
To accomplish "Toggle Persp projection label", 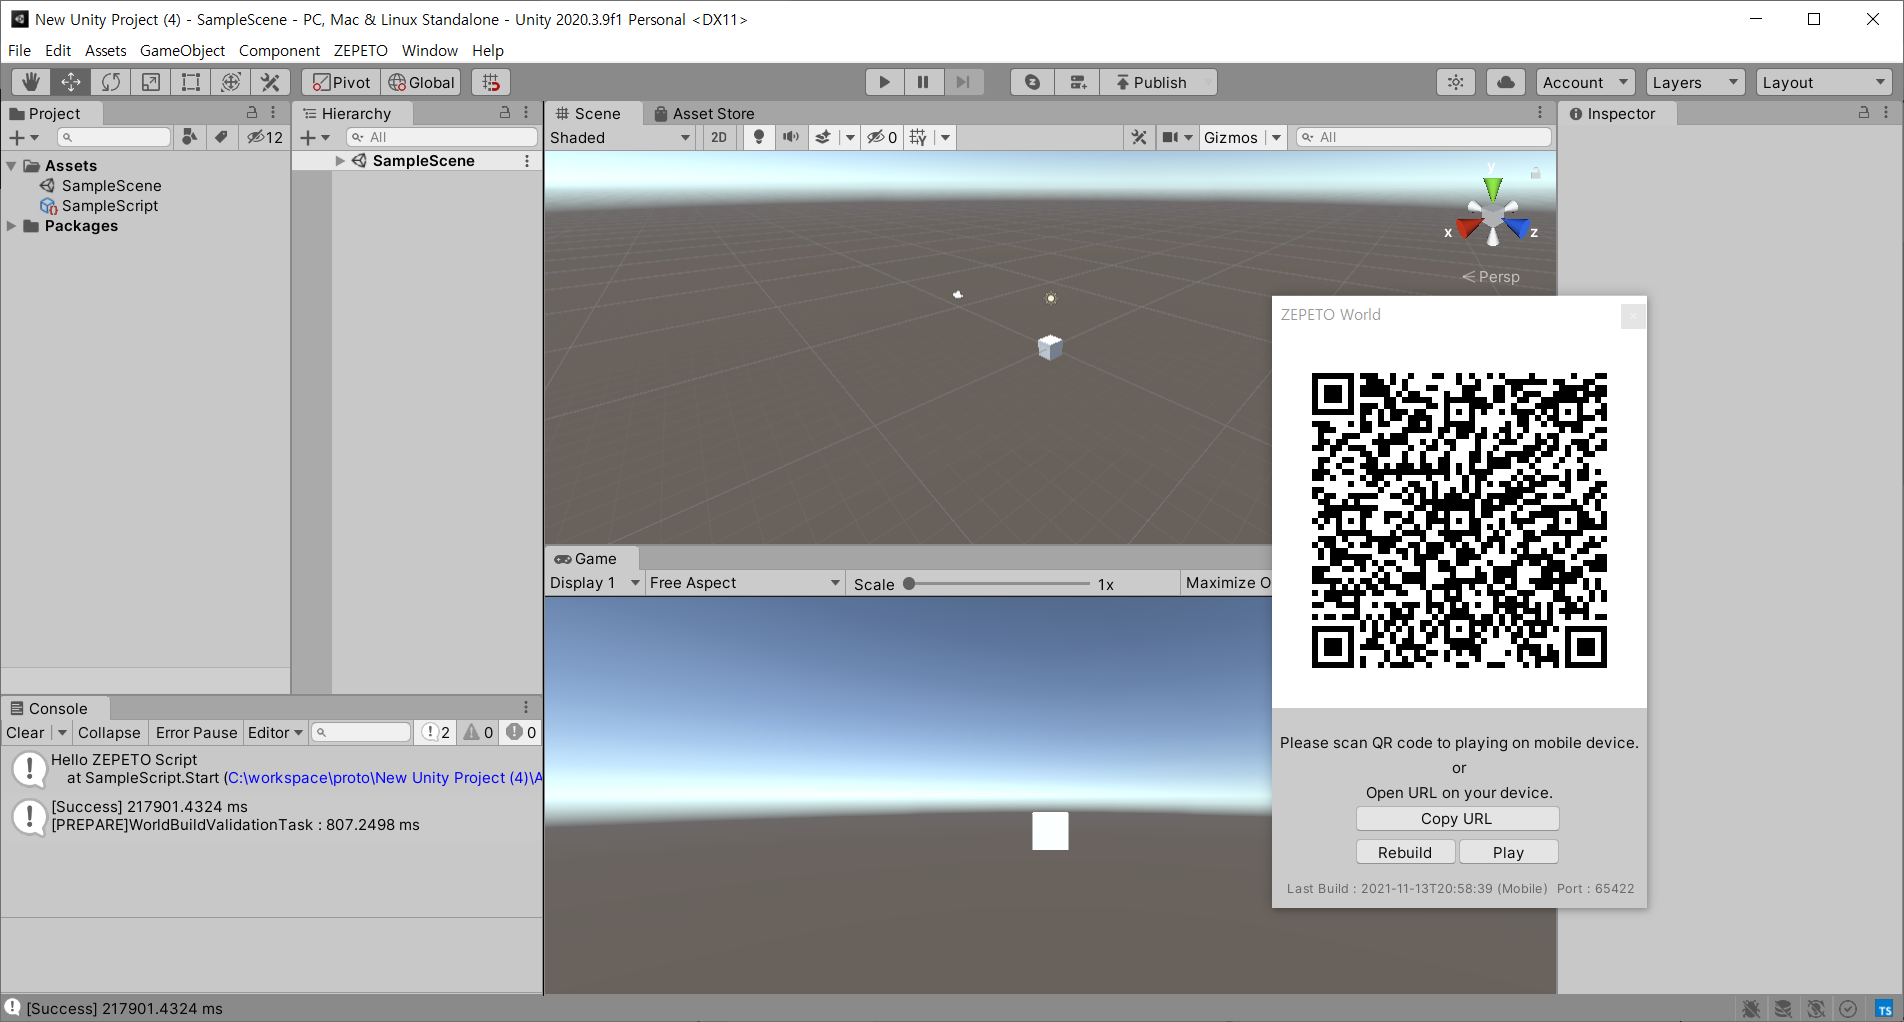I will click(x=1491, y=276).
